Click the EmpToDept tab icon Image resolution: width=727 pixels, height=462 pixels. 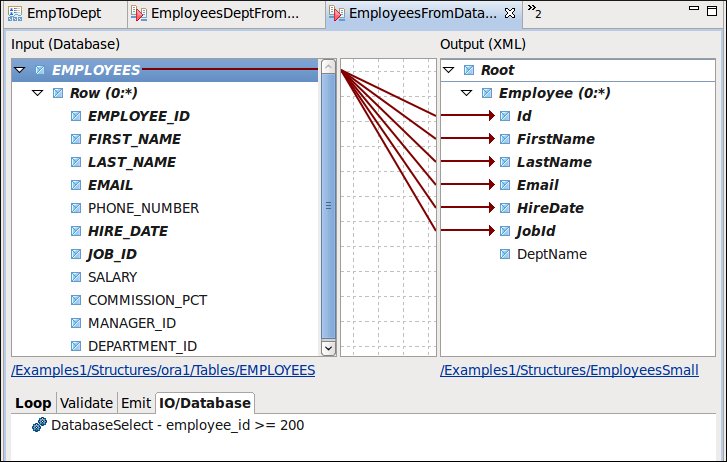tap(15, 13)
